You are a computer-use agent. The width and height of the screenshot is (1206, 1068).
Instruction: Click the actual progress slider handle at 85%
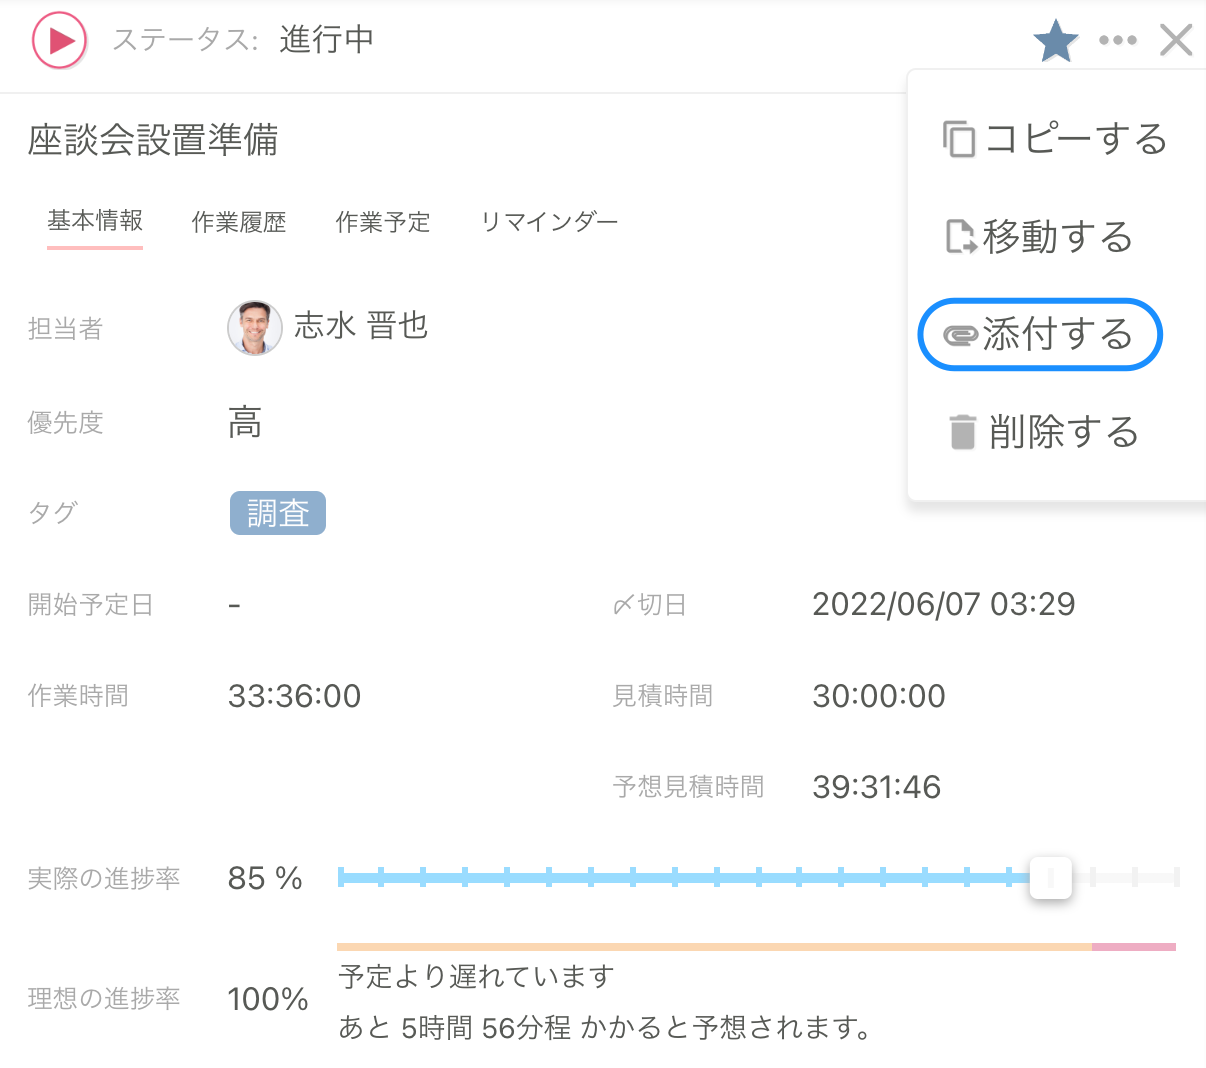1051,877
